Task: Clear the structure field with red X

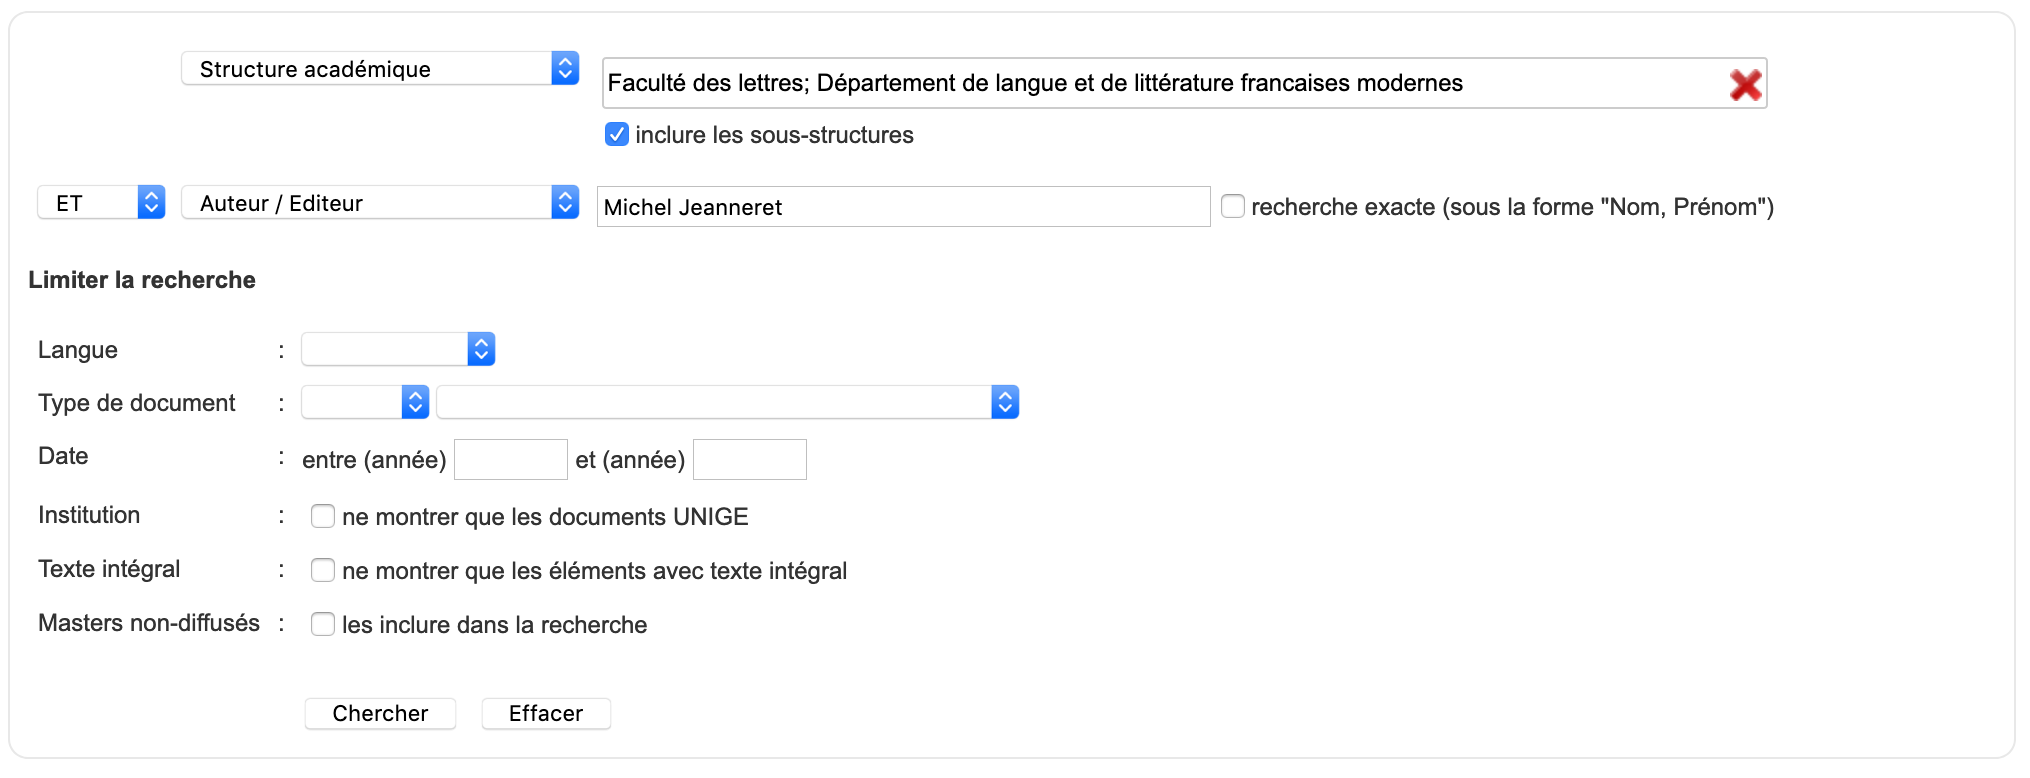Action: click(x=1745, y=85)
